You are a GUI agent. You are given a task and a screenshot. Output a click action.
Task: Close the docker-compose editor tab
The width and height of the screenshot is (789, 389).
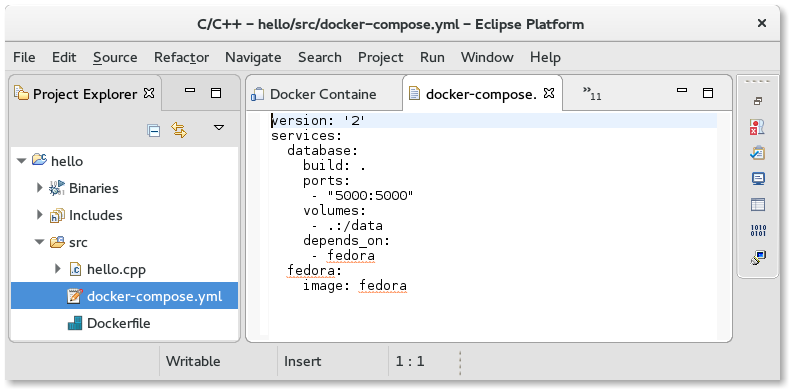click(x=549, y=93)
